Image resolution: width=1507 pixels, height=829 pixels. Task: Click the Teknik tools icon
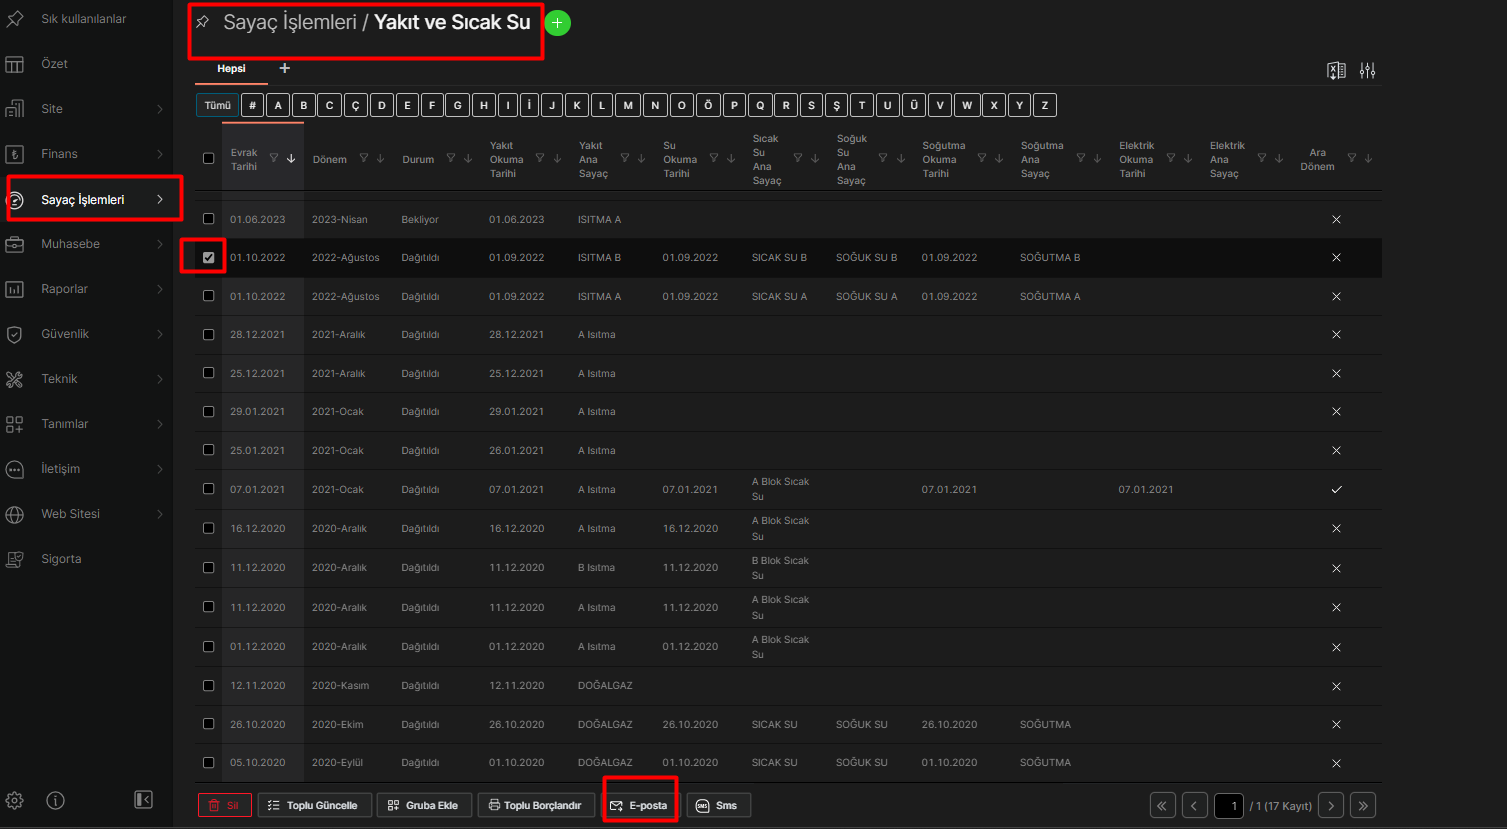15,379
